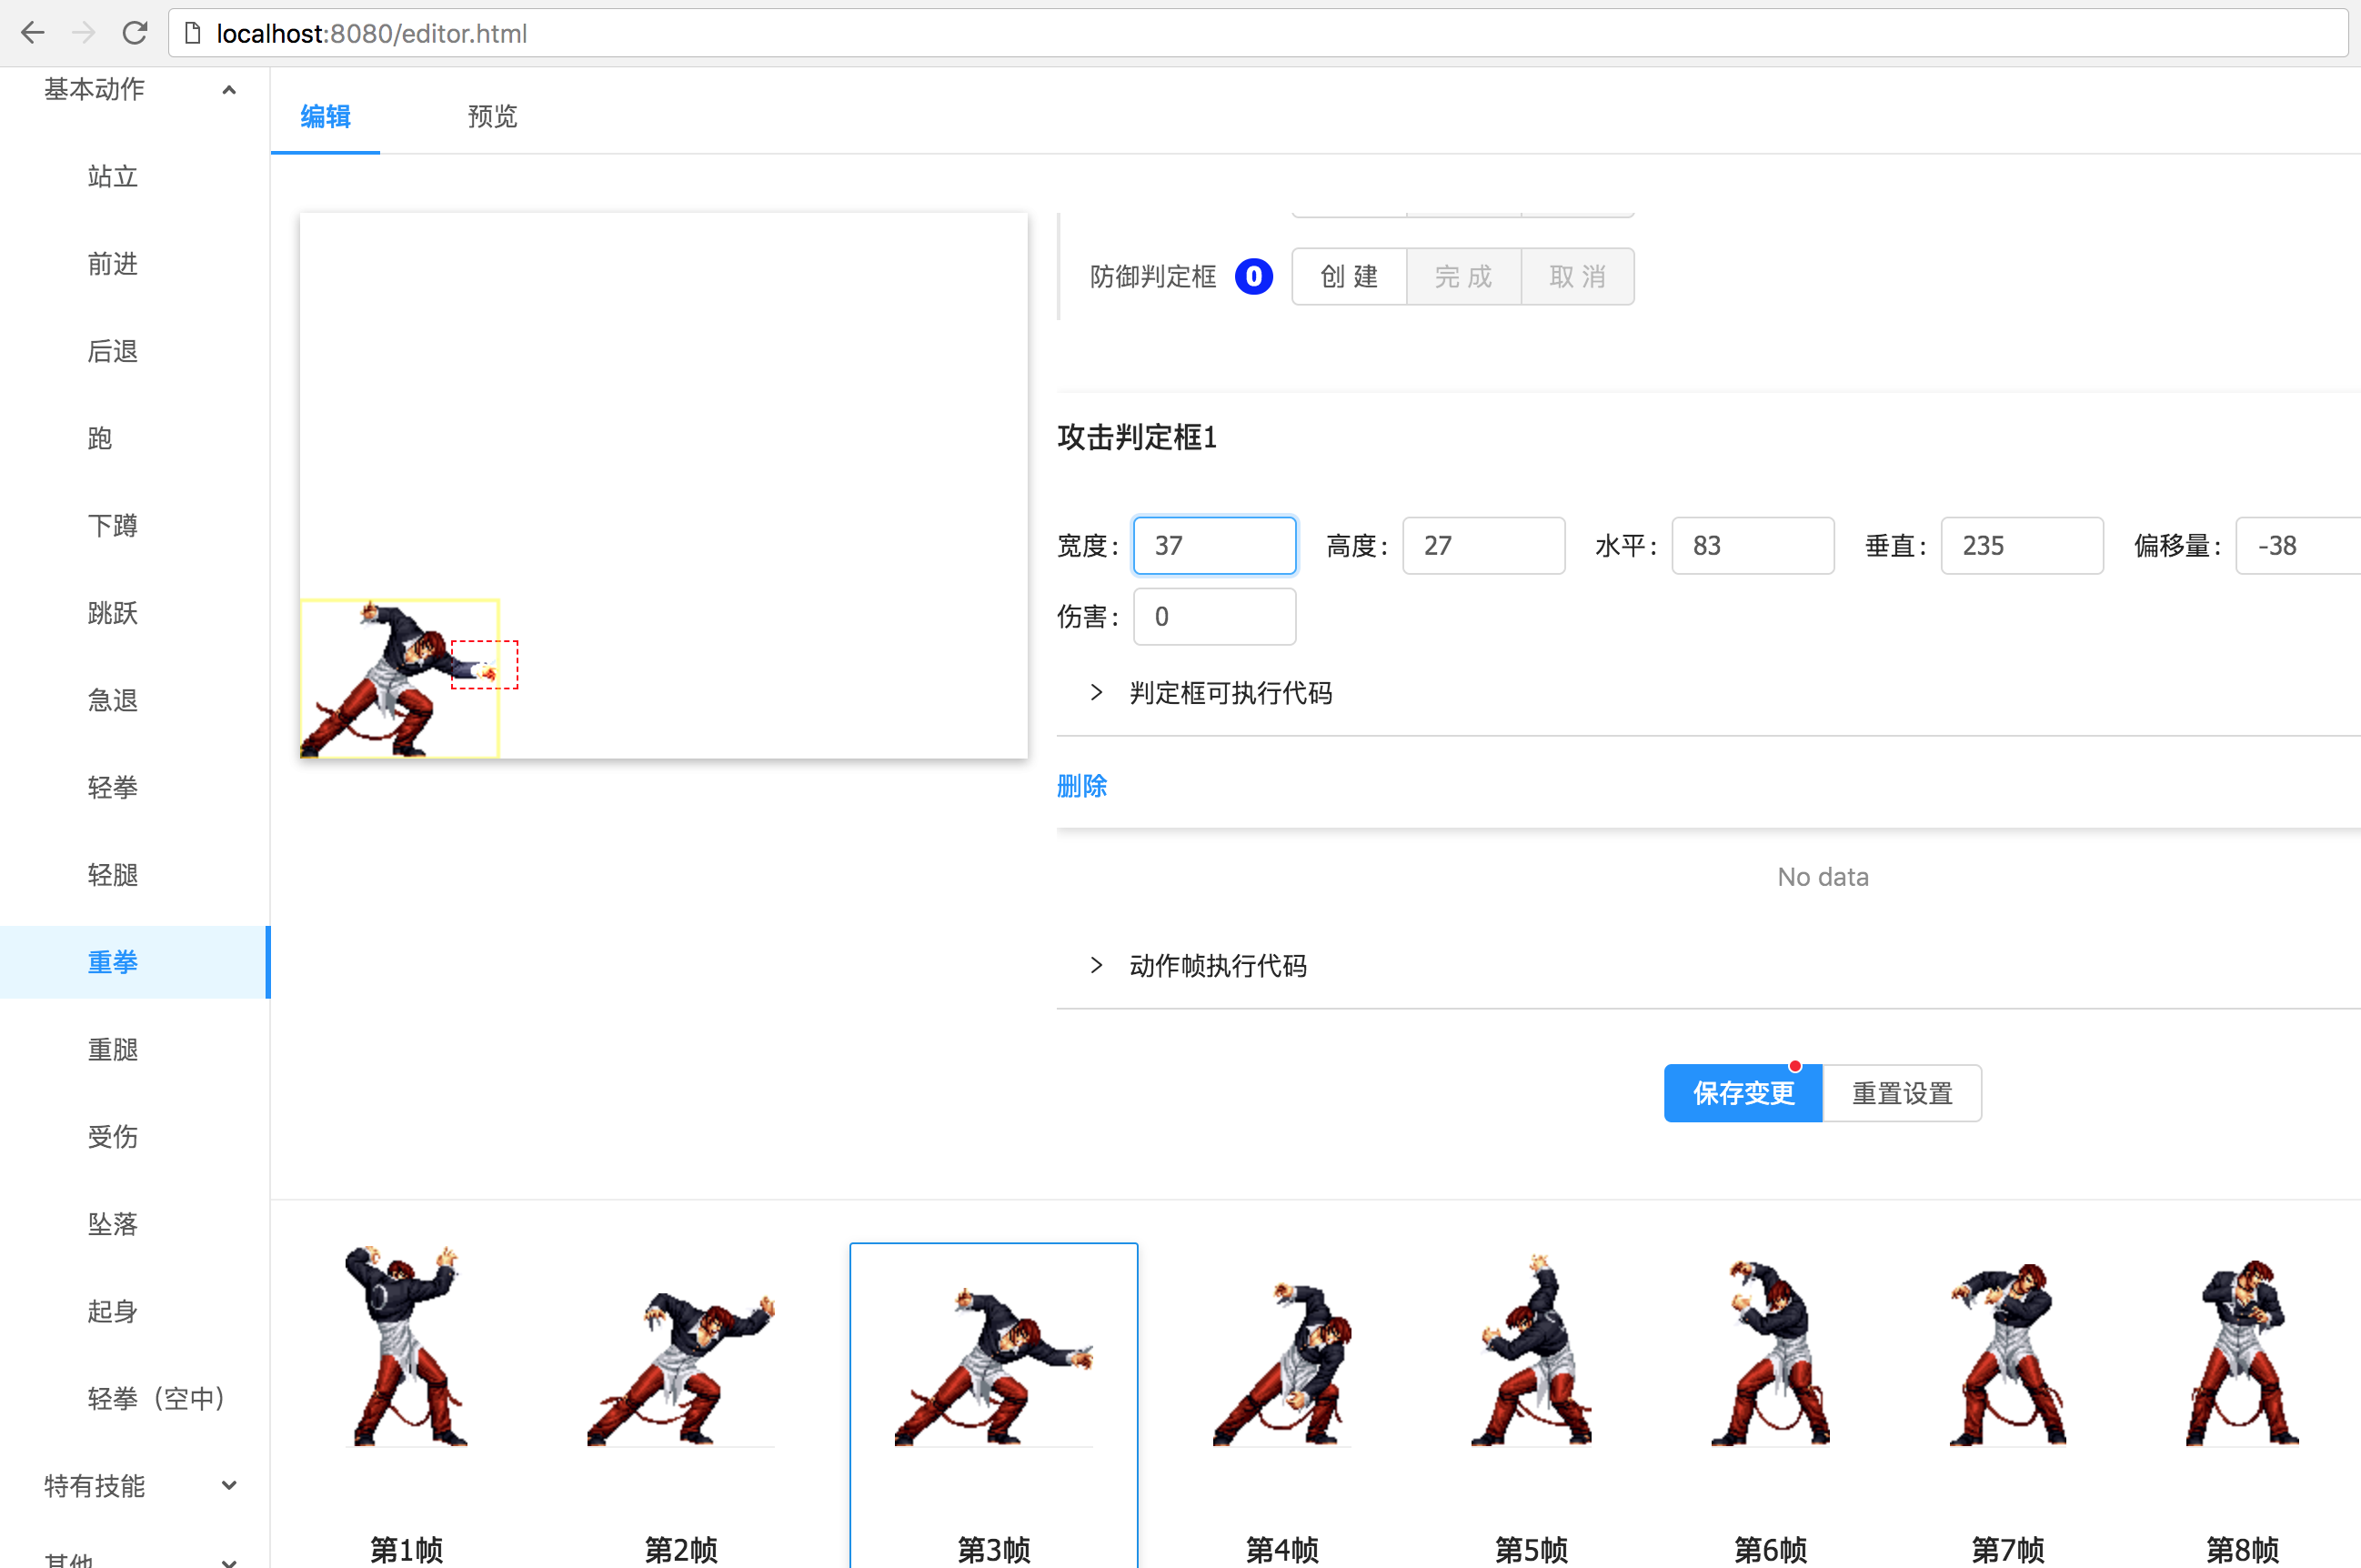Click the browser back arrow
The height and width of the screenshot is (1568, 2361).
click(33, 33)
